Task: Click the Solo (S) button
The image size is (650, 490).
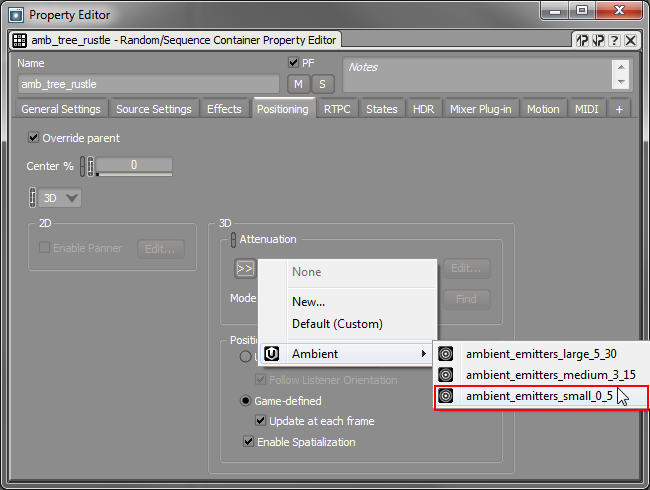Action: coord(321,84)
